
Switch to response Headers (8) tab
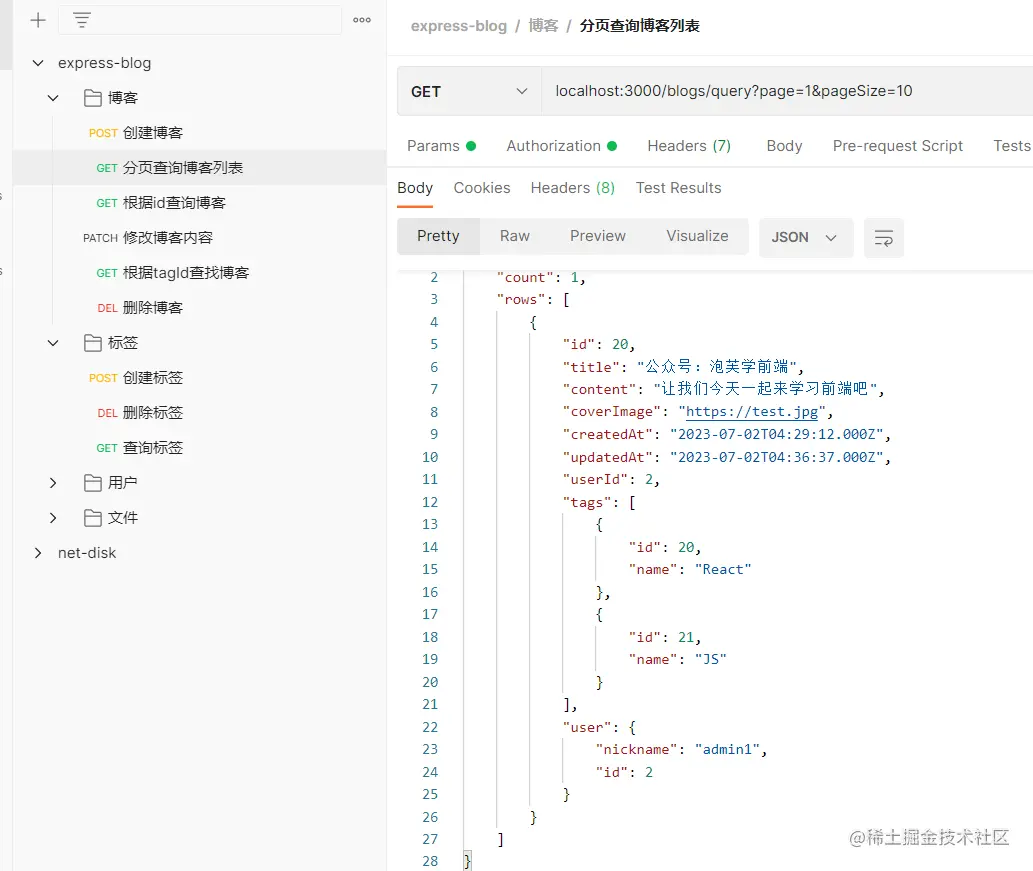(x=572, y=188)
